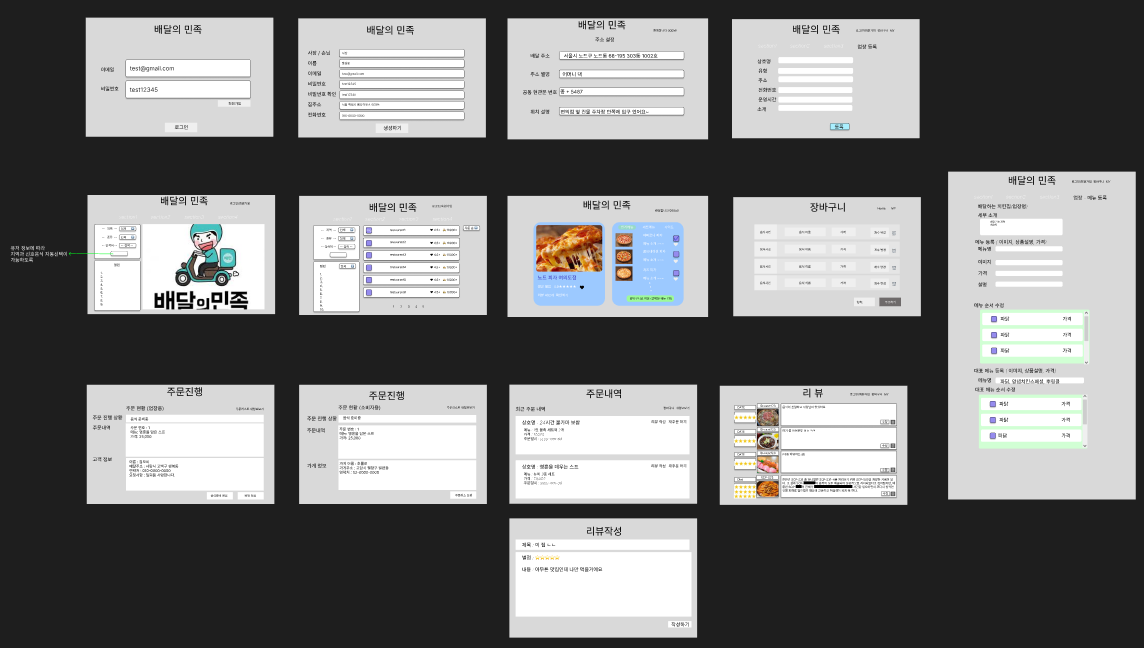Click the black heart icon beside the rating stars
The width and height of the screenshot is (1144, 648).
pyautogui.click(x=581, y=288)
